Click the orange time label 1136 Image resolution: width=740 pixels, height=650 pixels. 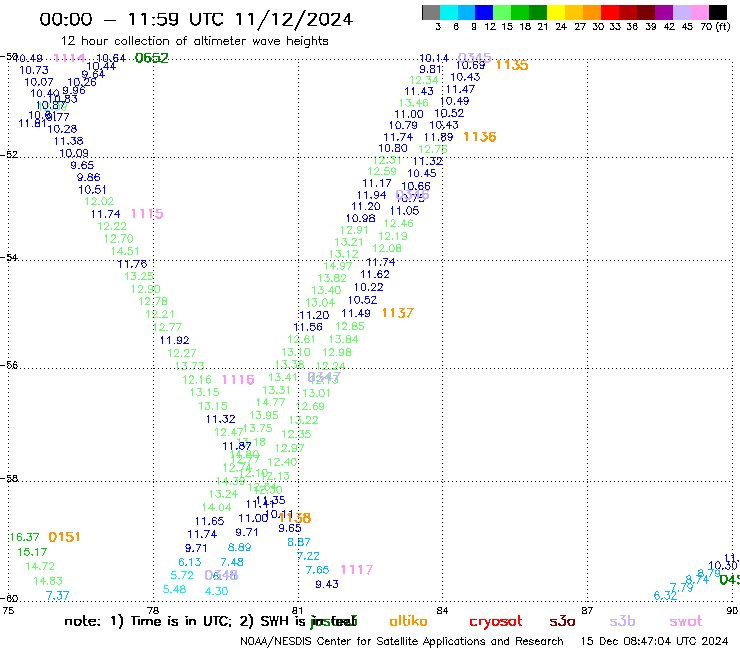pyautogui.click(x=480, y=137)
